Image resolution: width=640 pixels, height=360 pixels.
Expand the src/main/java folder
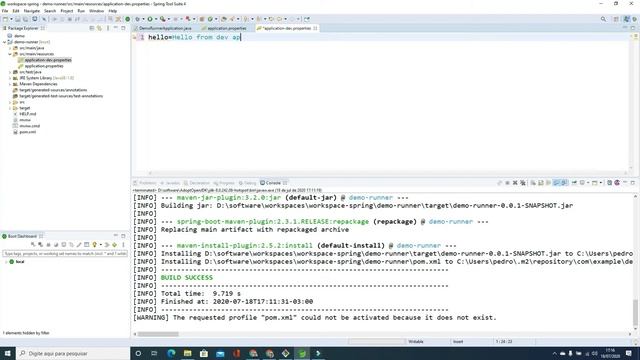(10, 48)
